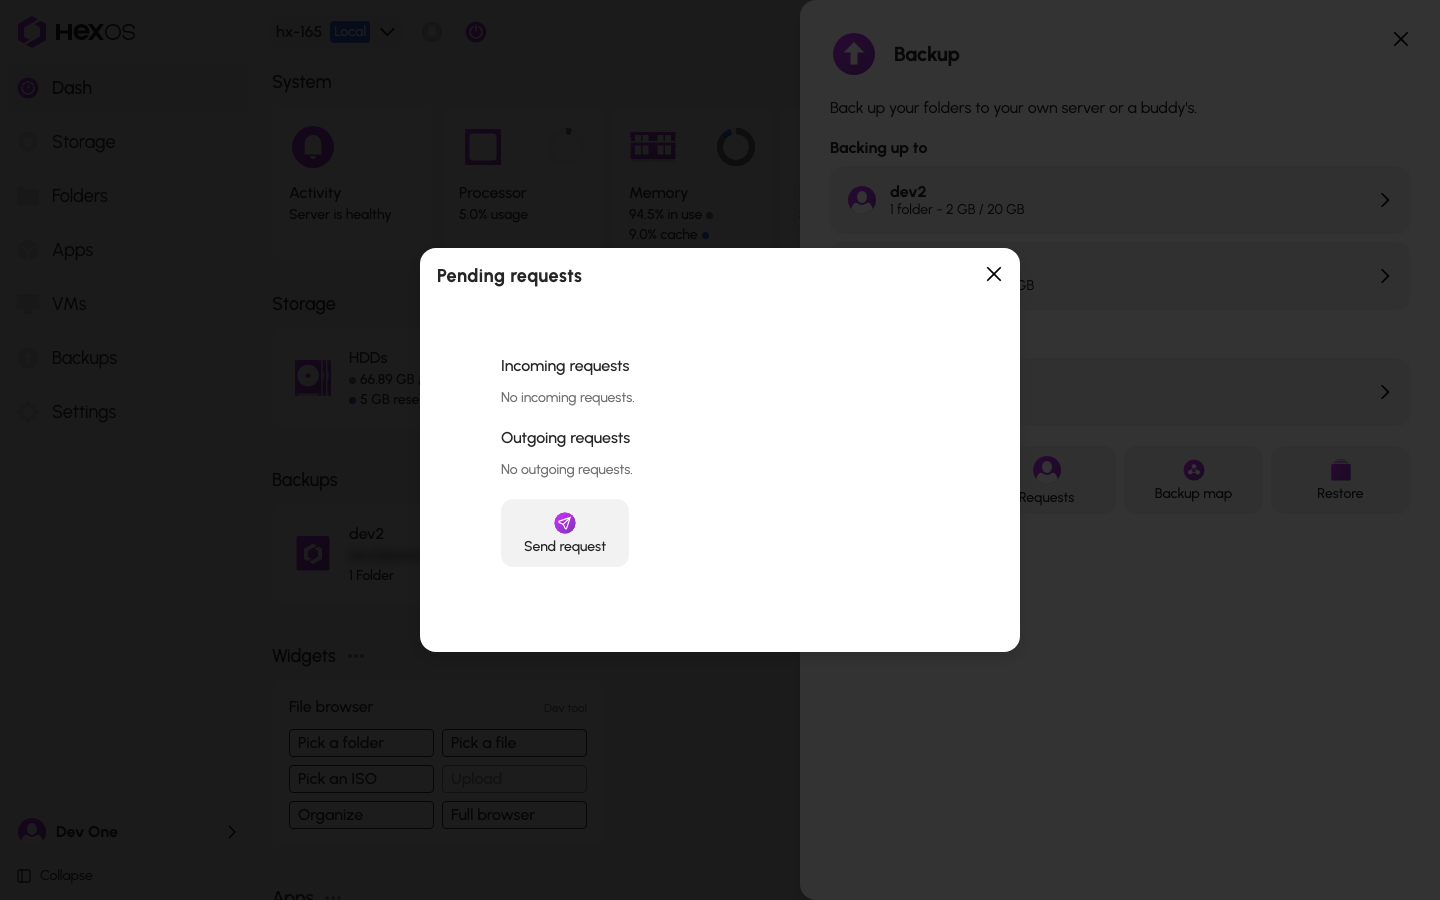This screenshot has height=900, width=1440.
Task: Click 'No incoming requests.' text
Action: (x=567, y=398)
